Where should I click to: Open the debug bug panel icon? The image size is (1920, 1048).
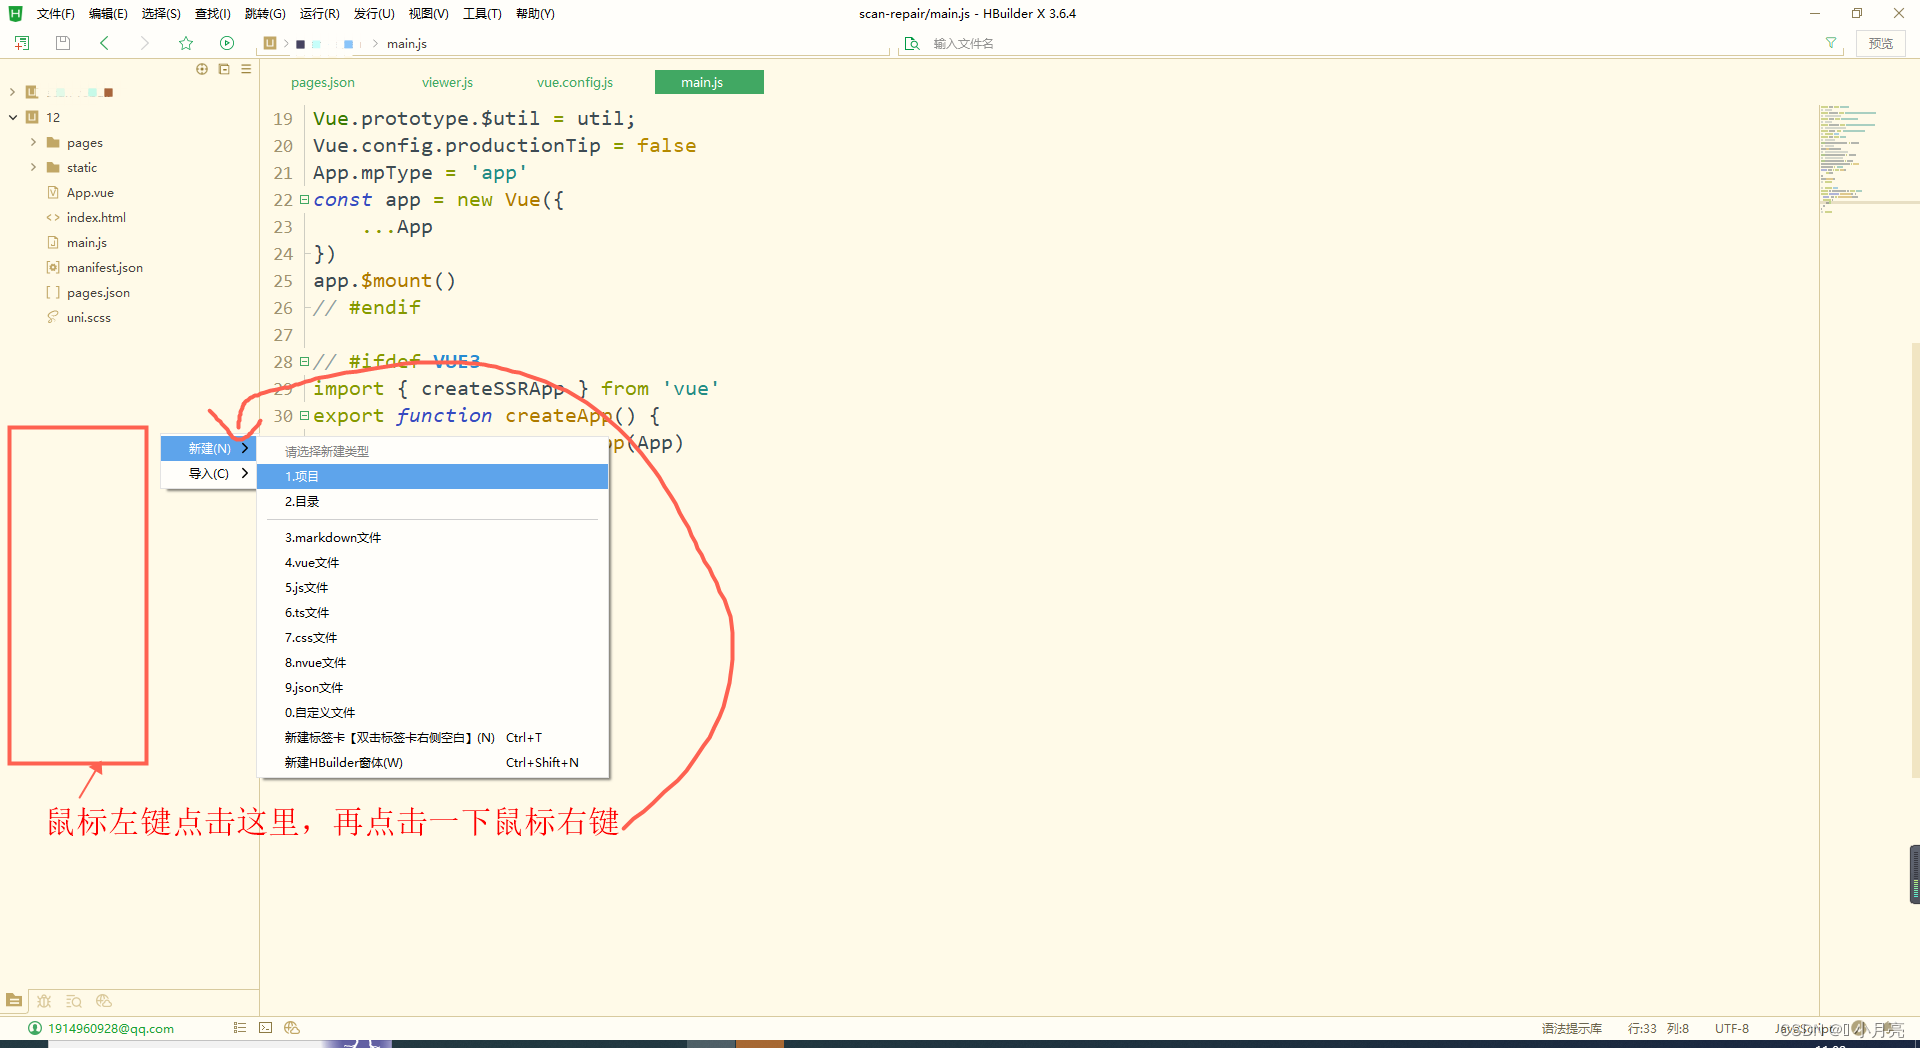click(44, 1001)
